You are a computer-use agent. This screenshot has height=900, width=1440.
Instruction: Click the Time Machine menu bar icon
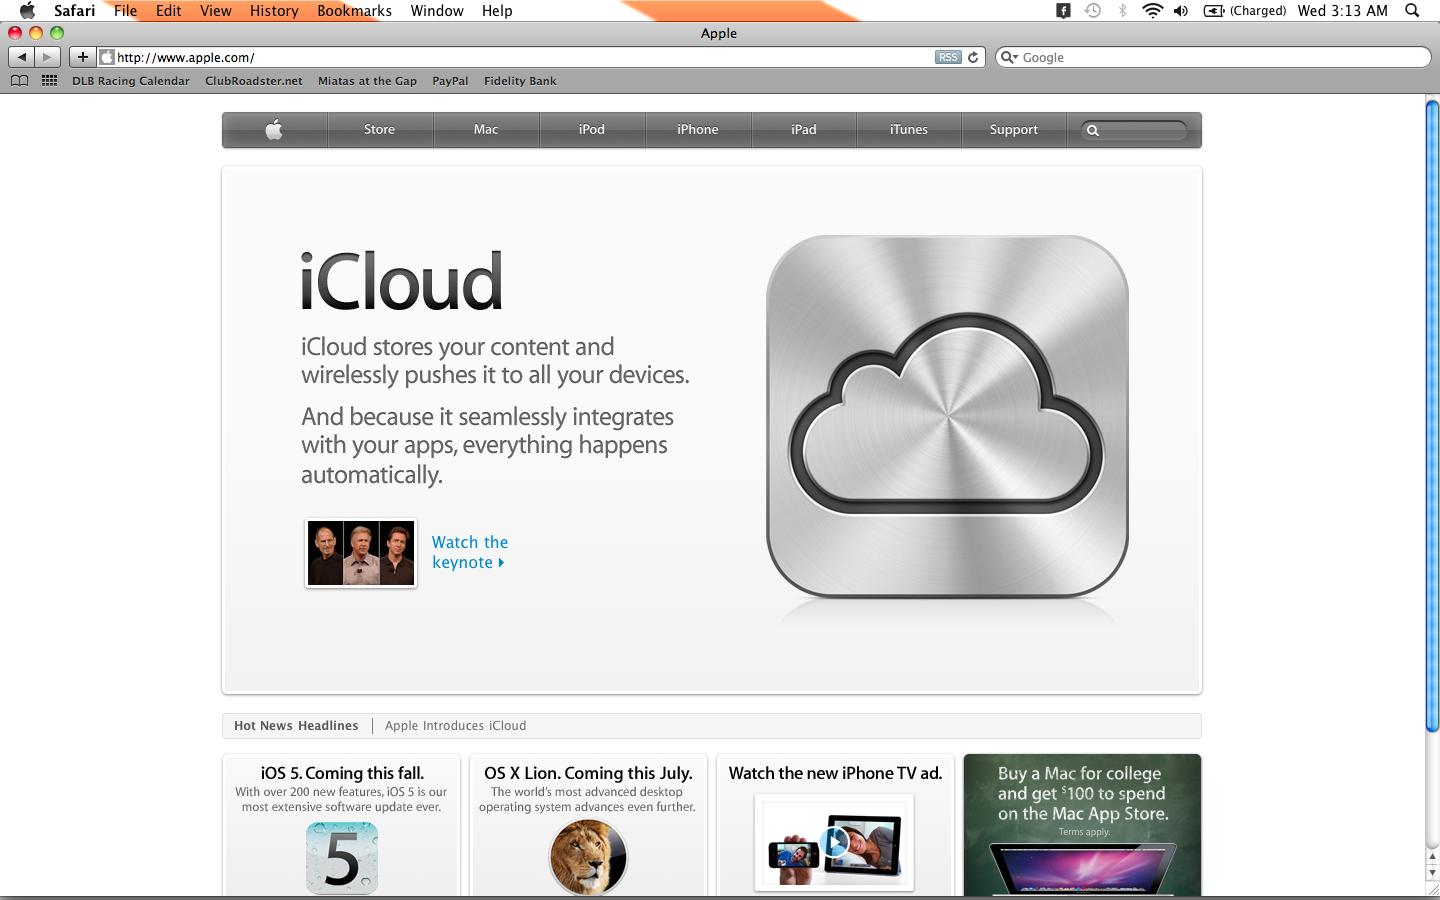point(1093,10)
